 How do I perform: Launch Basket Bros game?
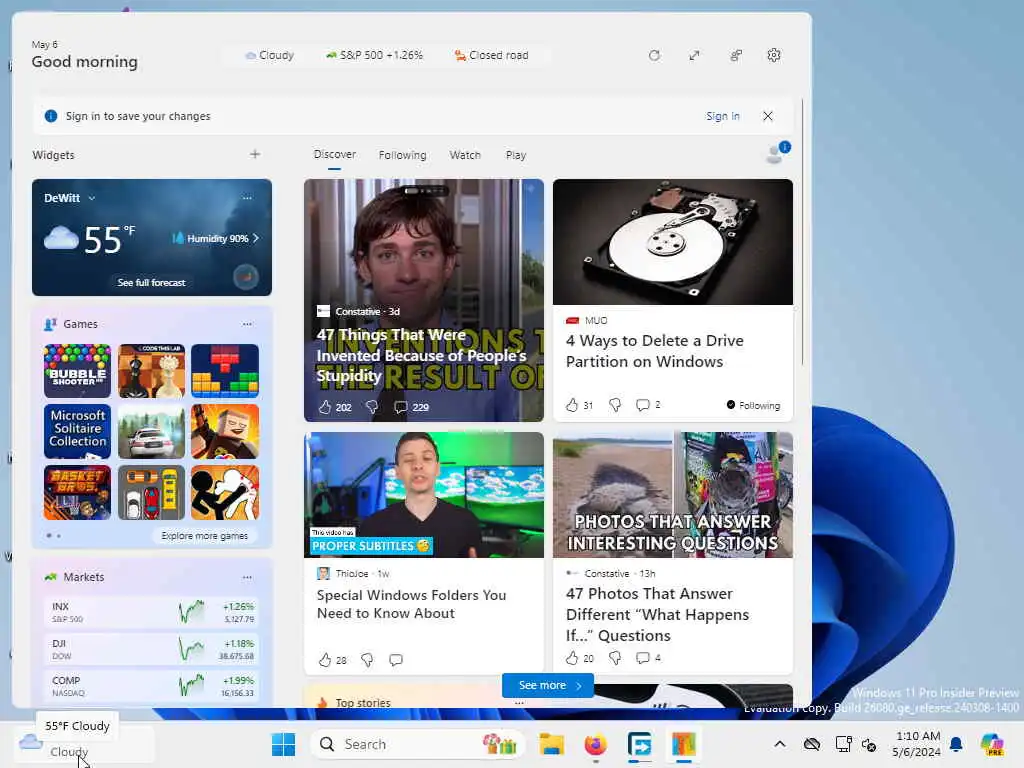(77, 492)
